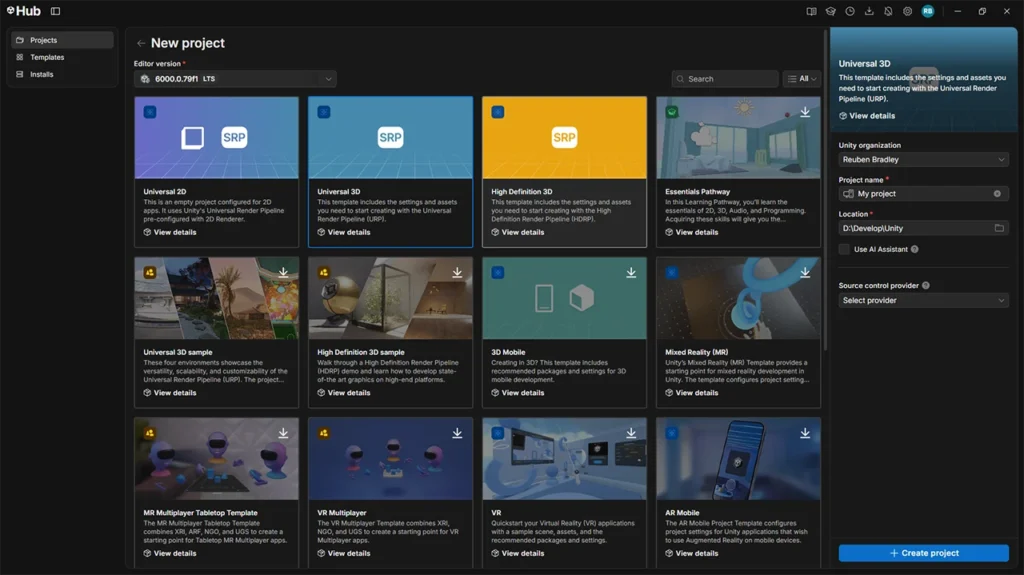Open the Projects sidebar tab
Screen dimensions: 1024x575
coord(62,40)
